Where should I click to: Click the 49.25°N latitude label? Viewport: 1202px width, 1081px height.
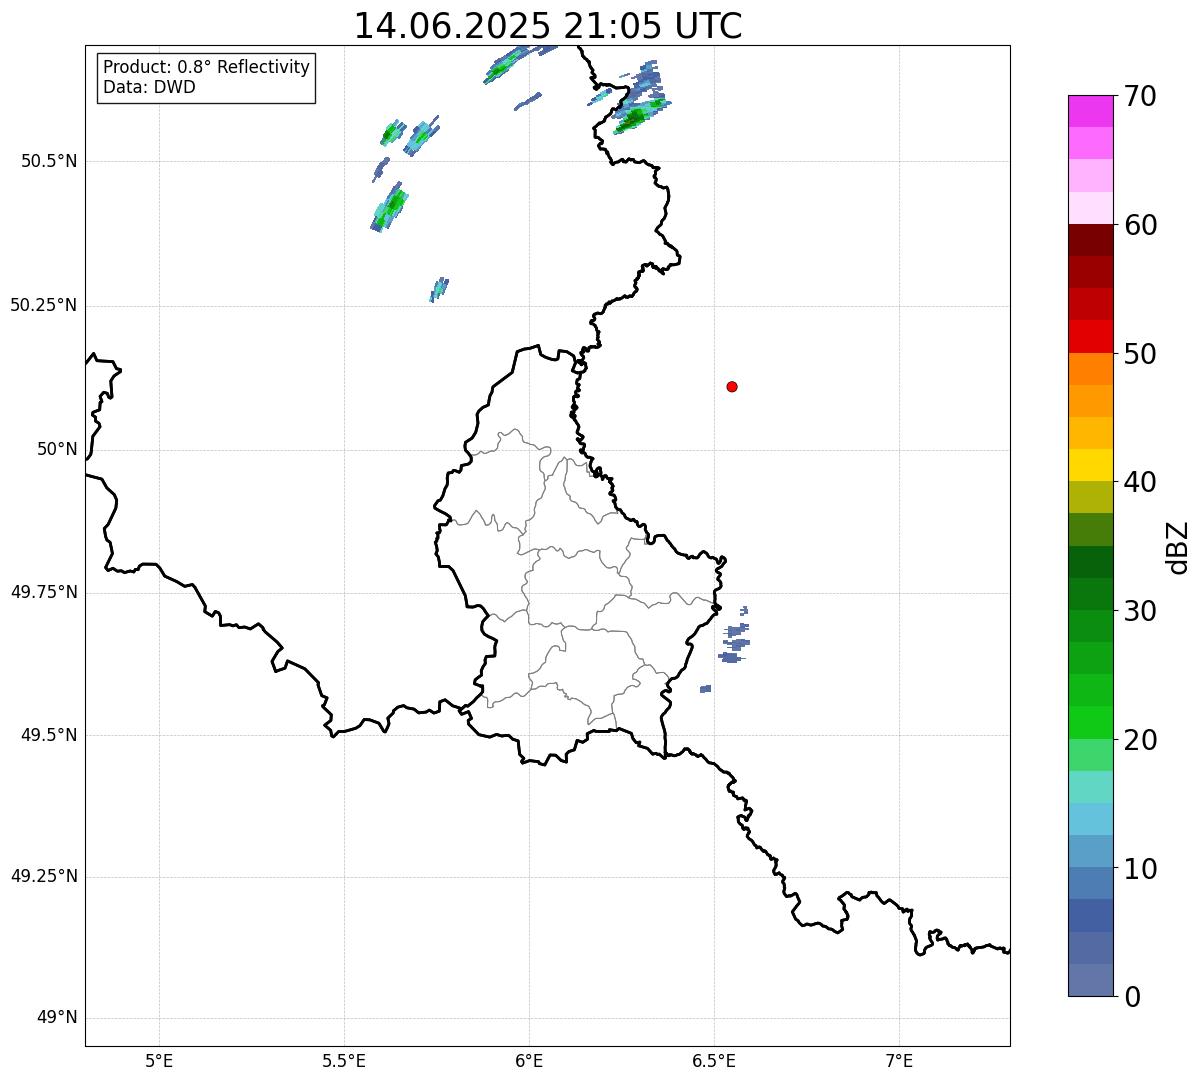[x=43, y=876]
